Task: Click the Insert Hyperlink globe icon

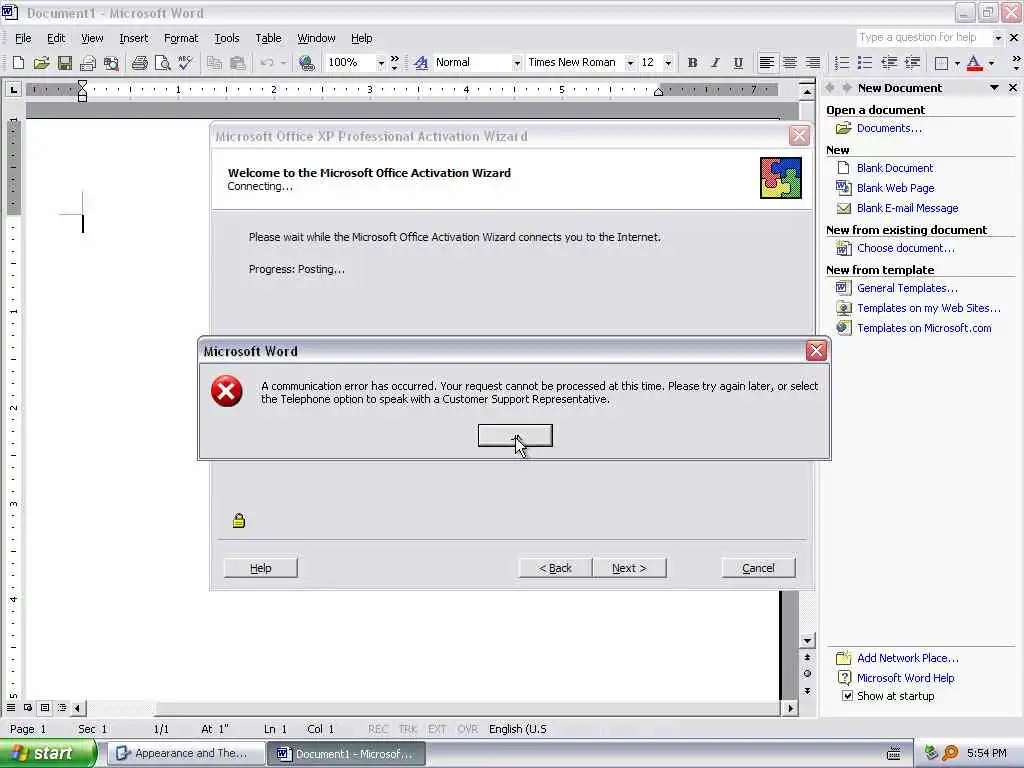Action: 306,63
